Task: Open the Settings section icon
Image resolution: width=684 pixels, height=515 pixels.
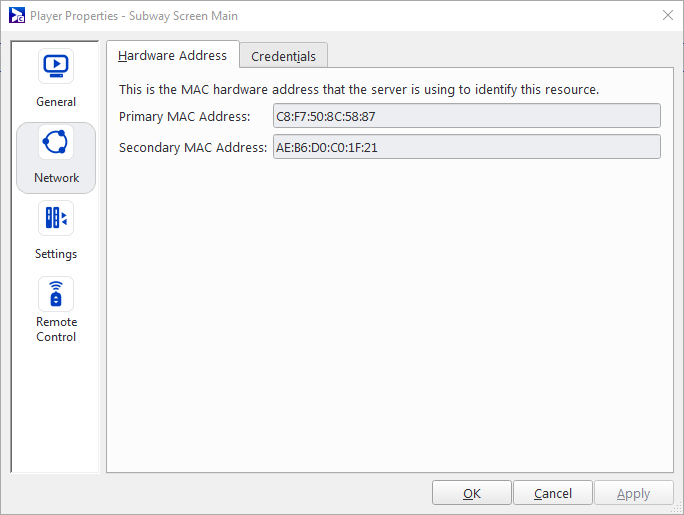Action: click(x=56, y=219)
